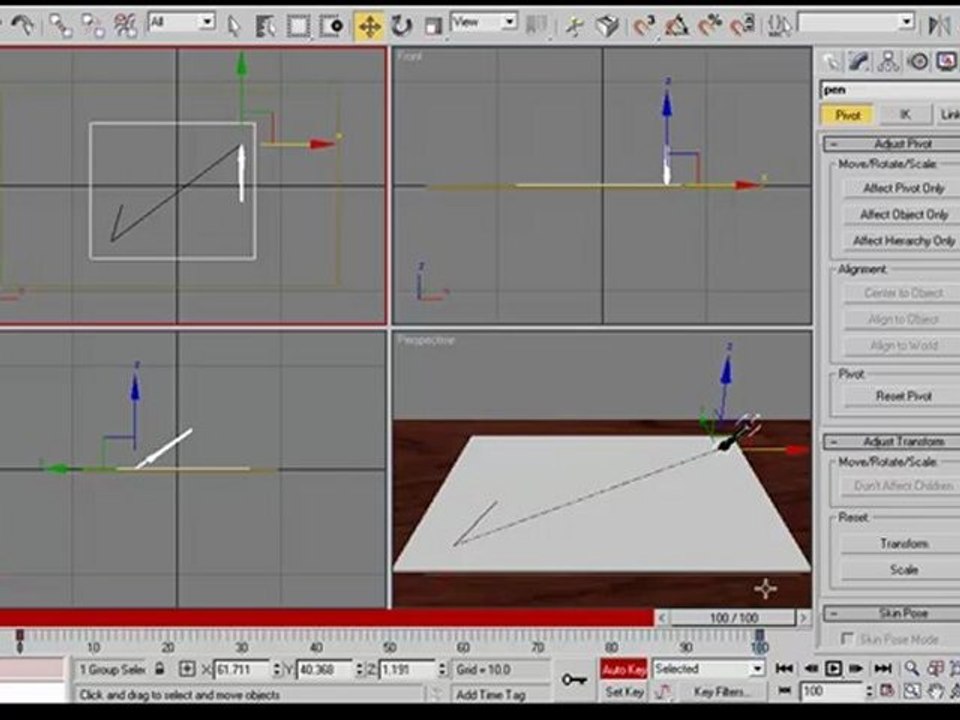
Task: Click the Select and Manipulate icon
Action: [574, 26]
